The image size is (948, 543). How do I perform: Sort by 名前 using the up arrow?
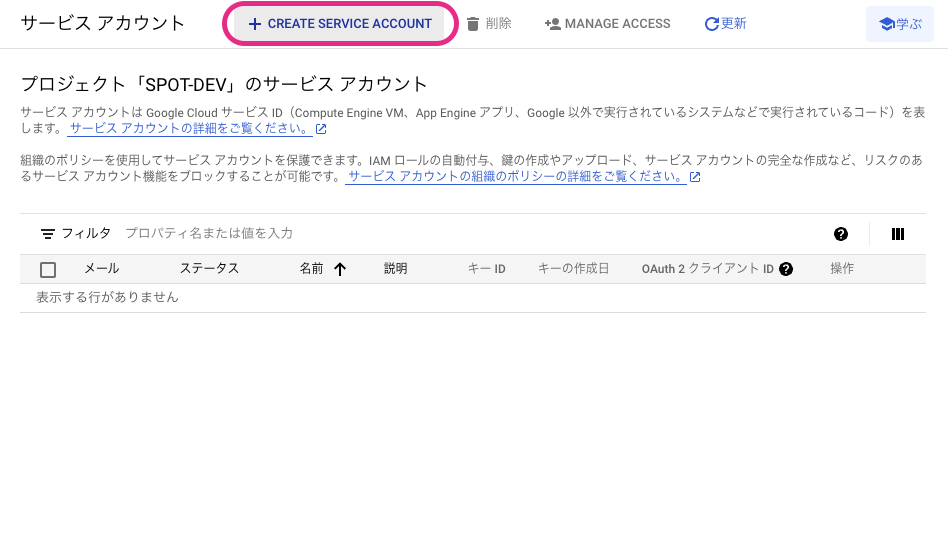point(340,269)
